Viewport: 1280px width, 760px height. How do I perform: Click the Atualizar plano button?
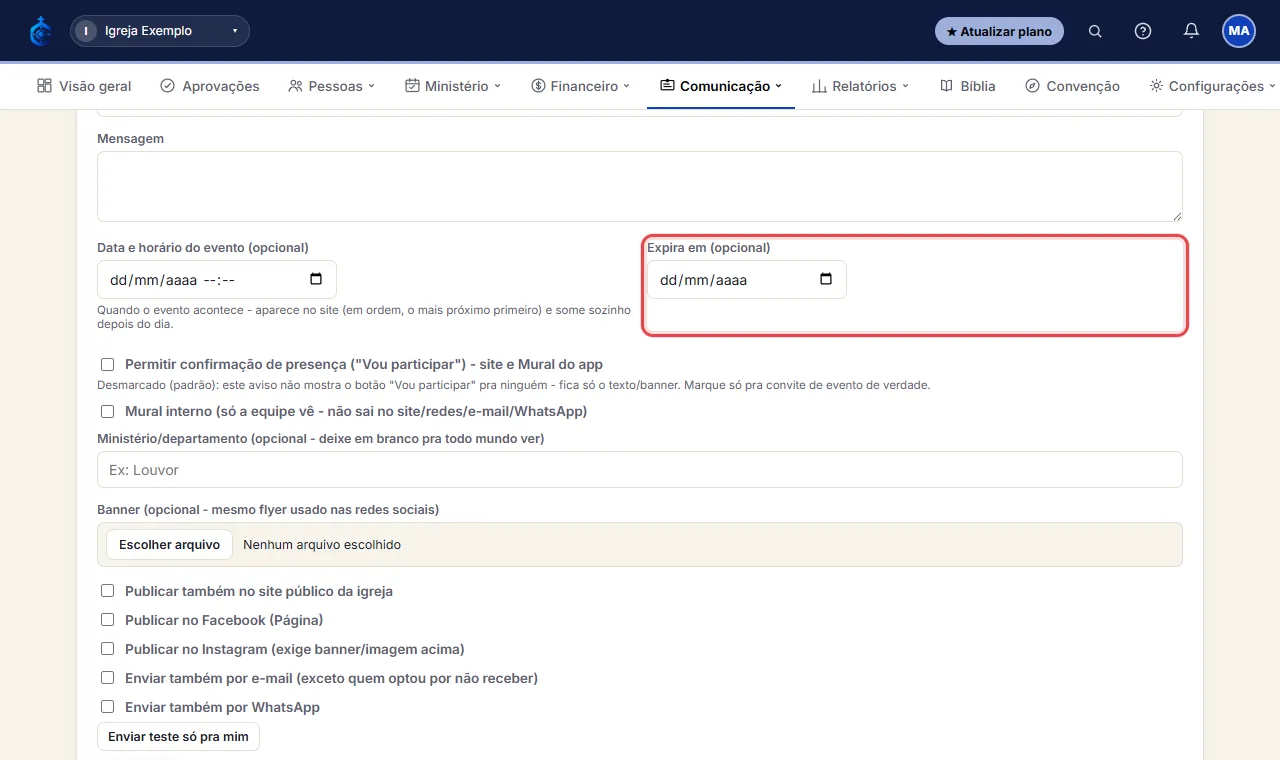coord(999,31)
